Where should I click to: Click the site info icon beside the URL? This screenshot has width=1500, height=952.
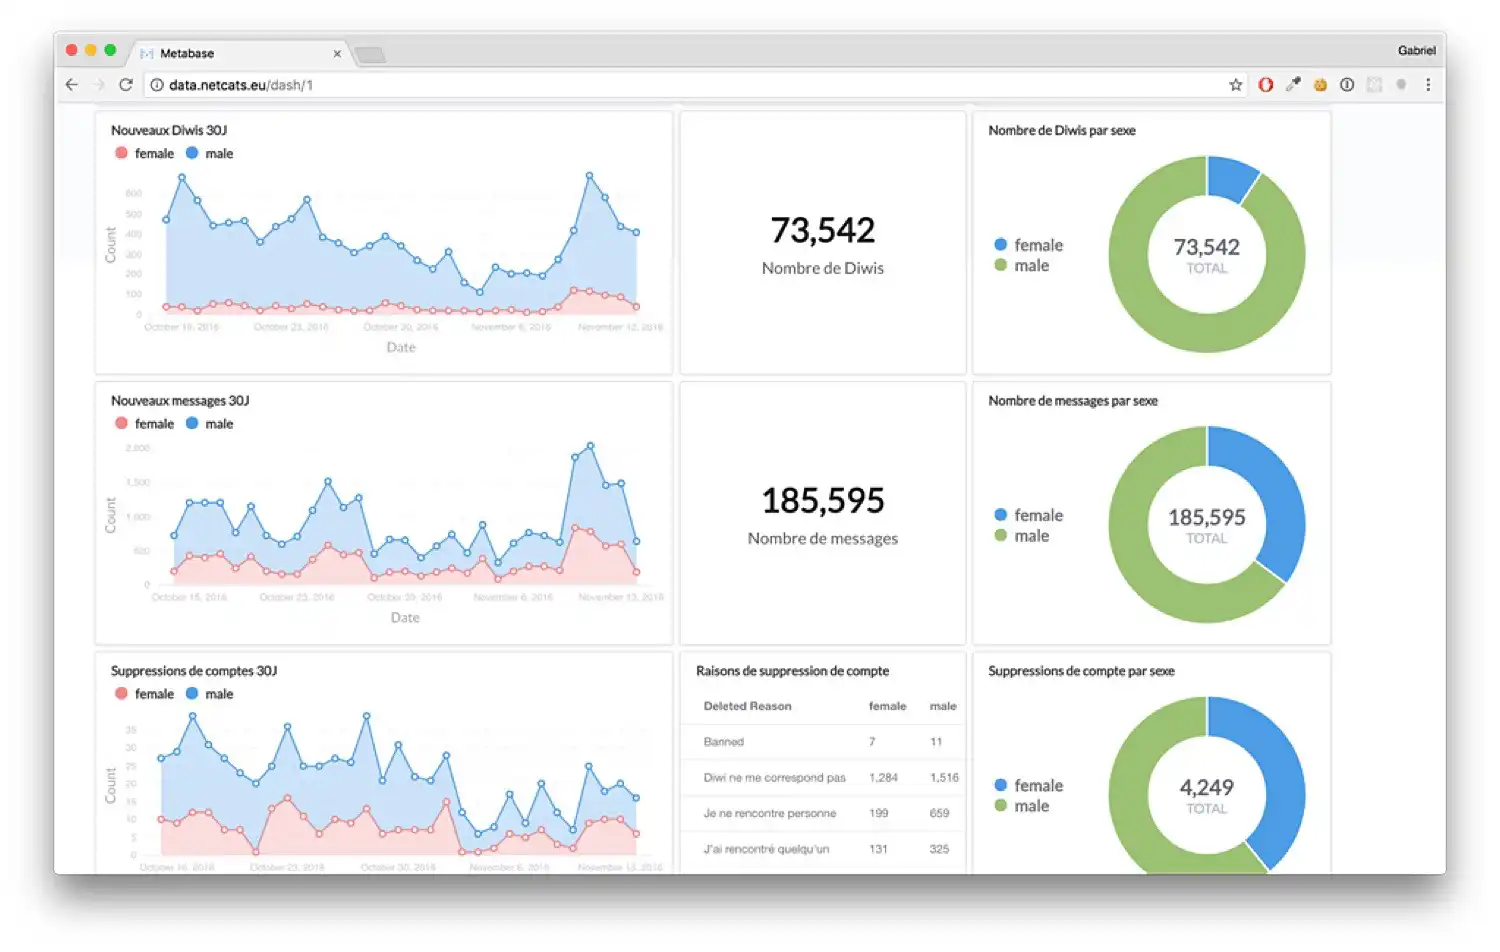[157, 85]
